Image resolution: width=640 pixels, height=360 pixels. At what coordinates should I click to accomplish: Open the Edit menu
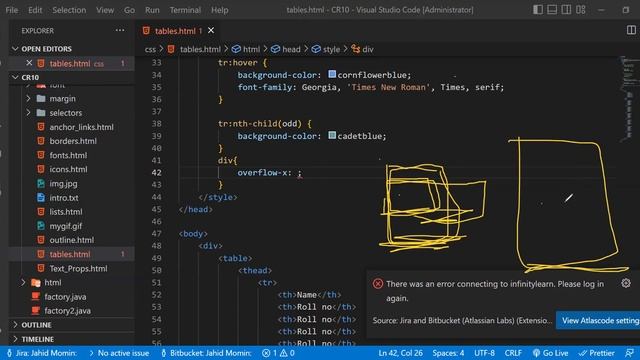tap(35, 10)
